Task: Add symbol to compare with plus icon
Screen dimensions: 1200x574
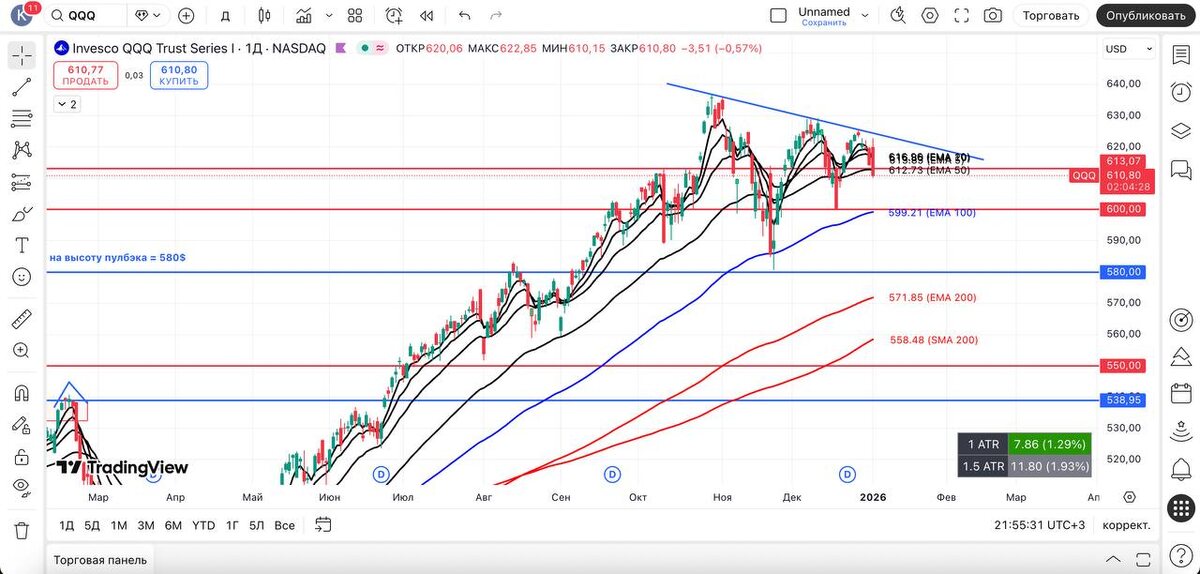Action: (x=186, y=15)
